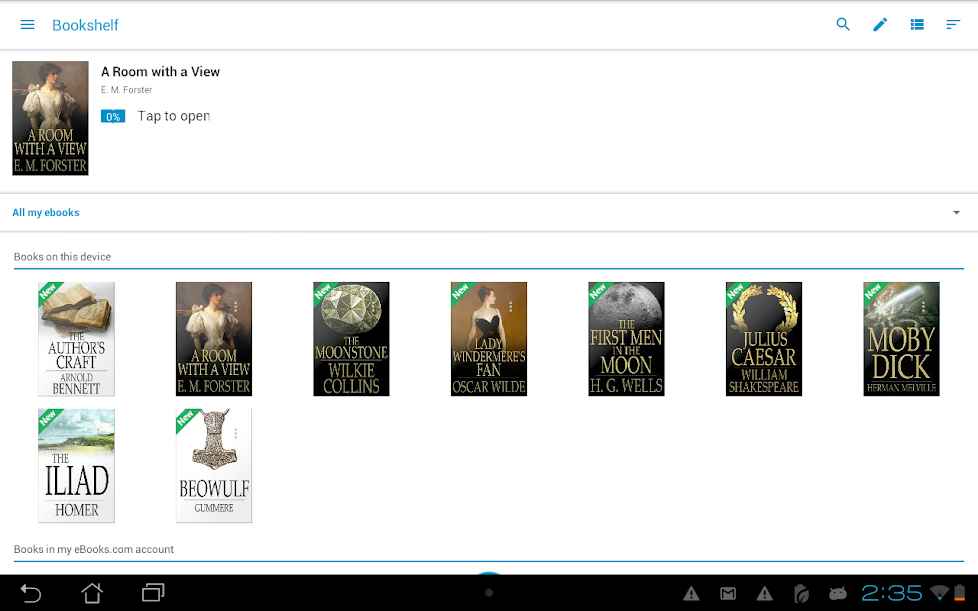Tap the Android robot notification icon

838,594
